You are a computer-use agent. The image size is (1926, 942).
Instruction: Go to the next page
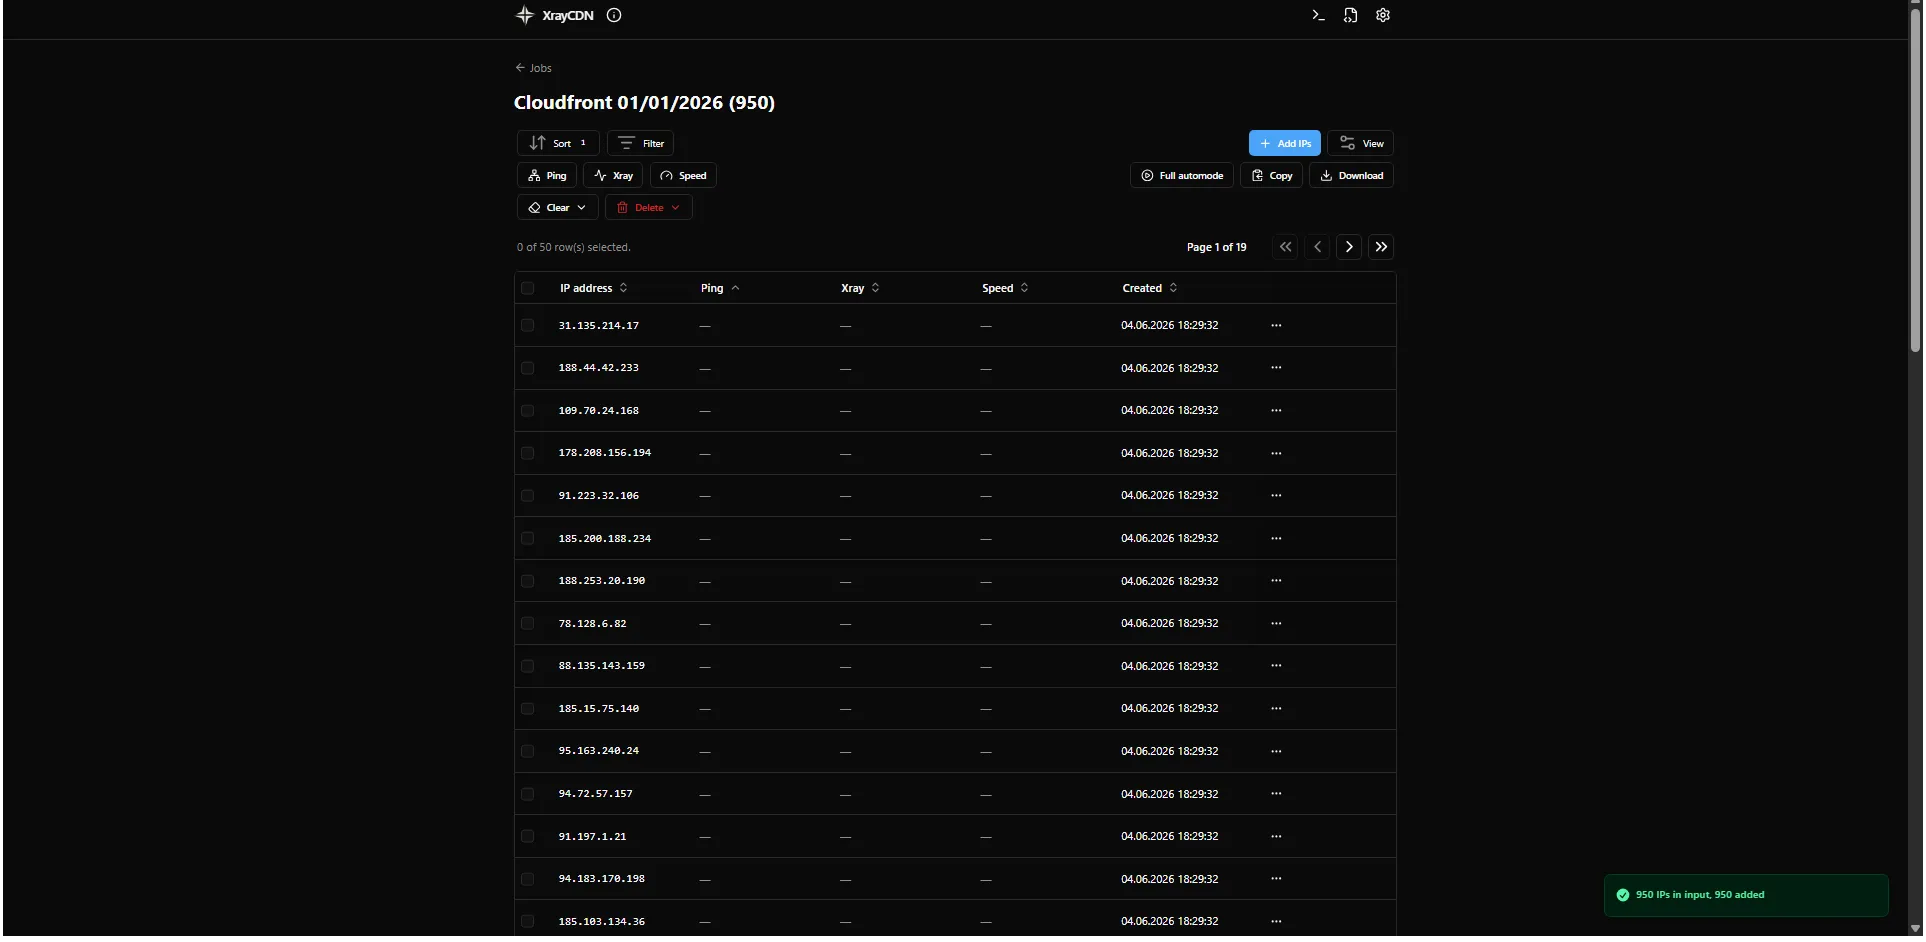1349,247
